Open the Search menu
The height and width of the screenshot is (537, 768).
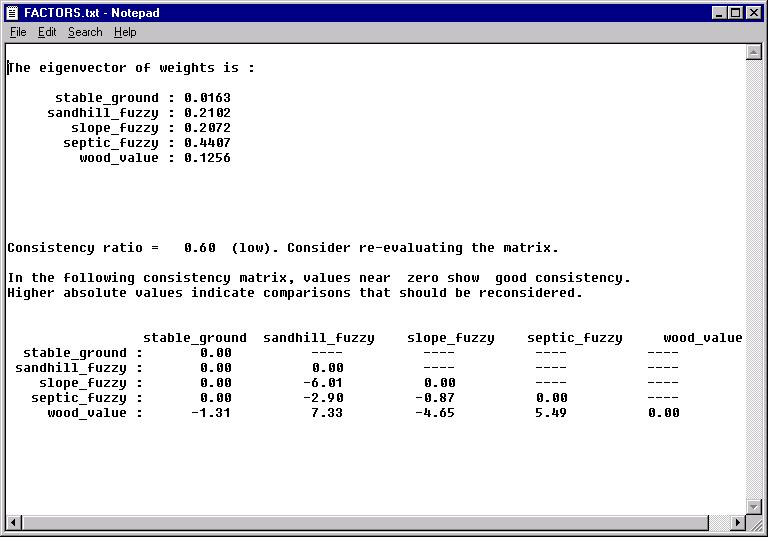pyautogui.click(x=85, y=32)
